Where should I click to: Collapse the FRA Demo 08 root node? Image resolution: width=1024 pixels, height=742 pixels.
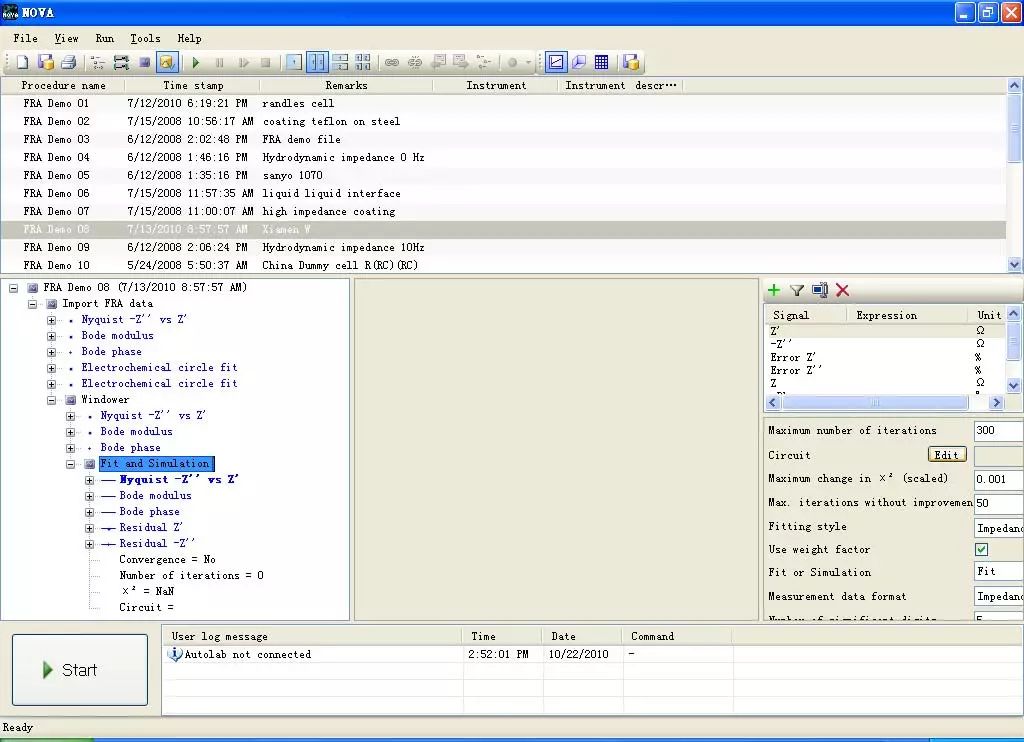[x=14, y=287]
